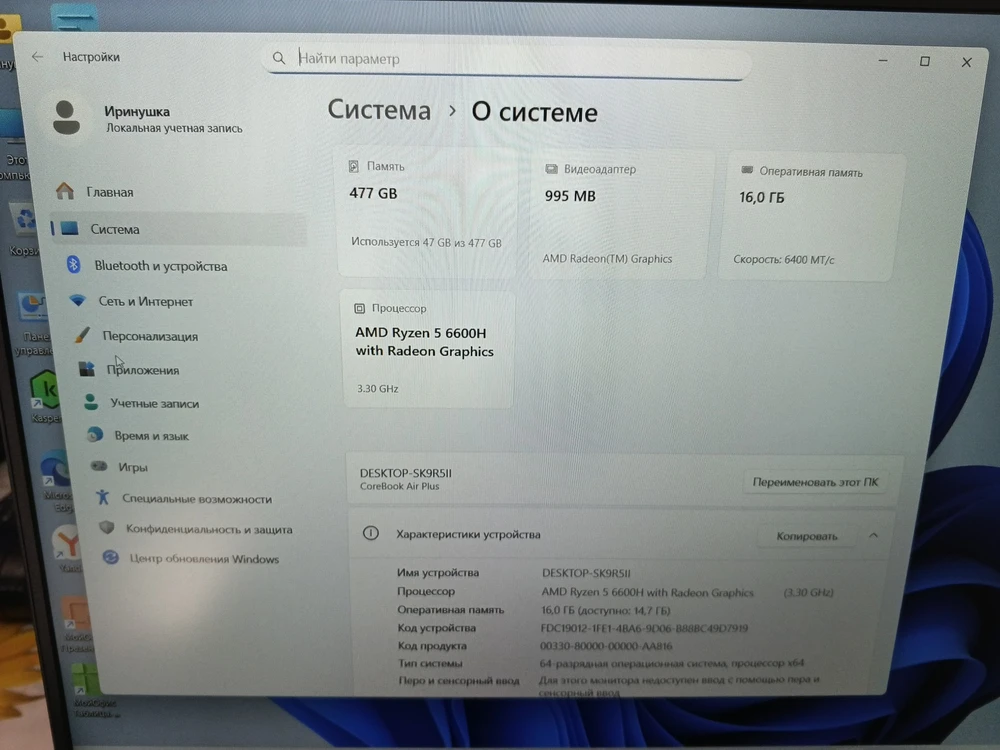Select 'Сеть и Интернет' menu item

point(145,301)
